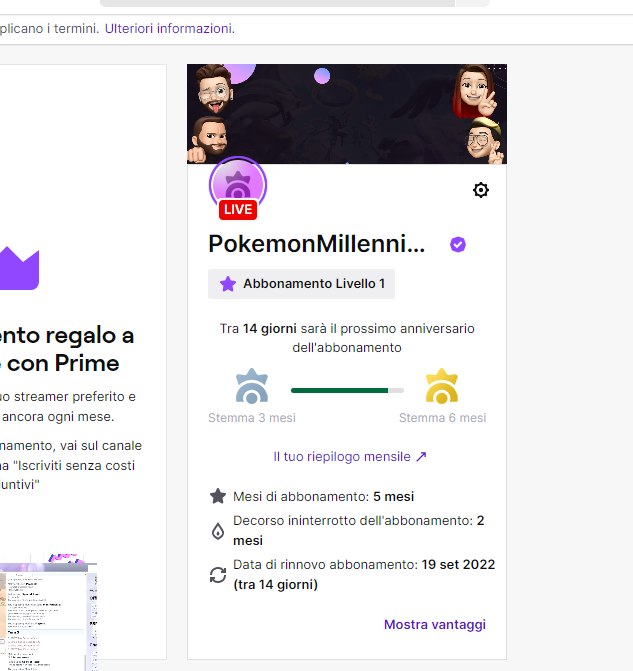
Task: Click the chat screenshot thumbnail in Prime card
Action: coord(48,612)
